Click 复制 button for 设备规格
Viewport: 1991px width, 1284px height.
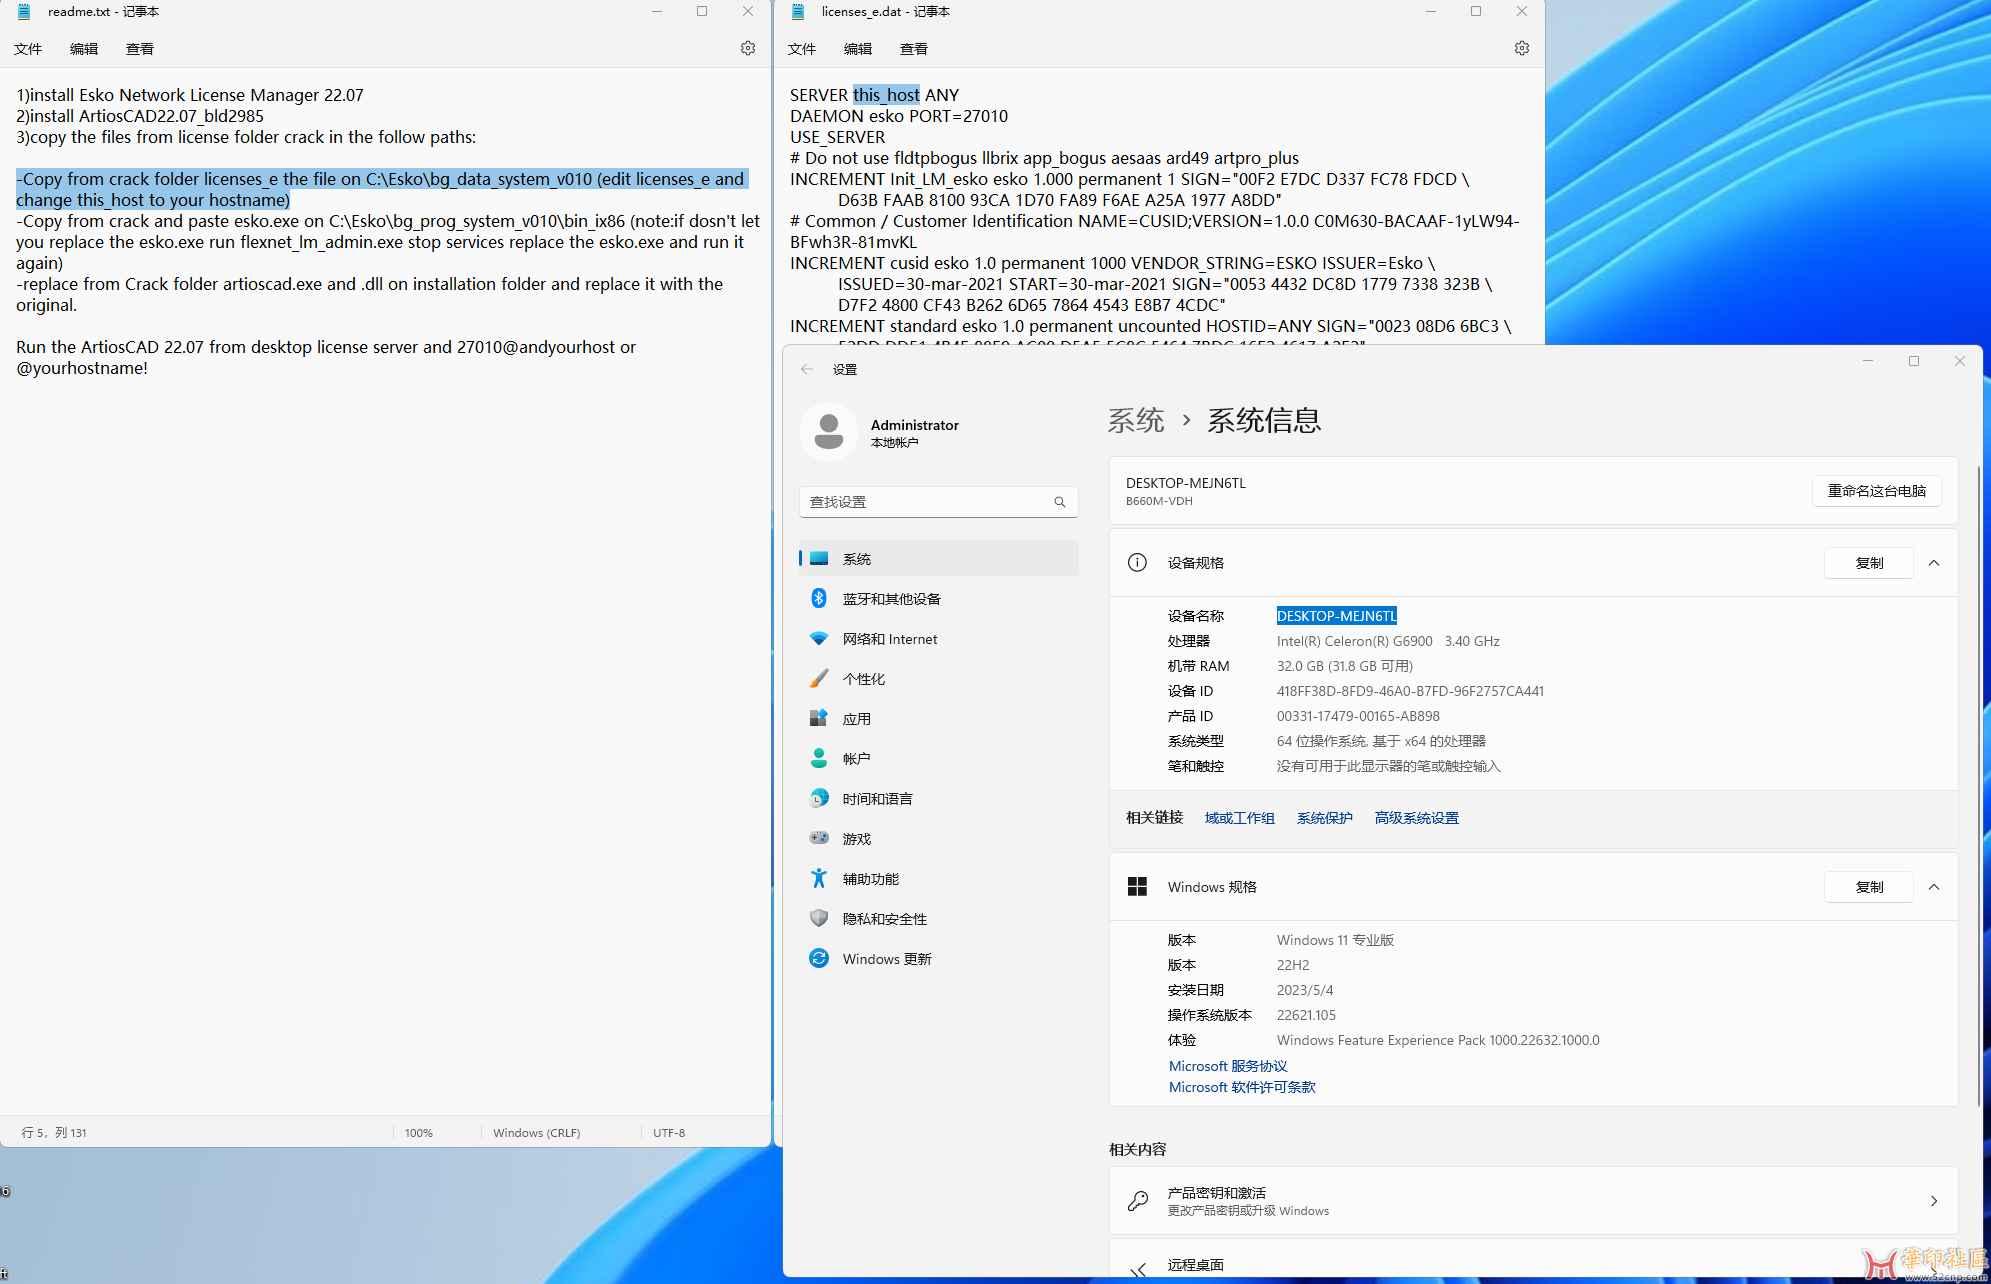(x=1869, y=563)
